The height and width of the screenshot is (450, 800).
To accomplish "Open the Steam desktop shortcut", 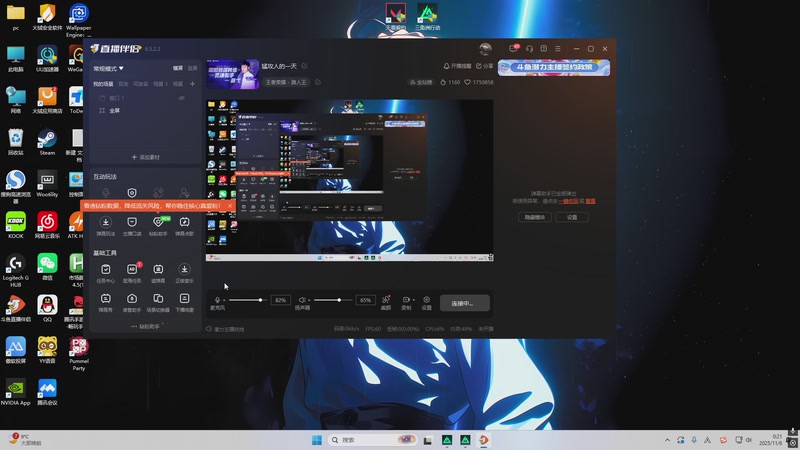I will pos(47,142).
